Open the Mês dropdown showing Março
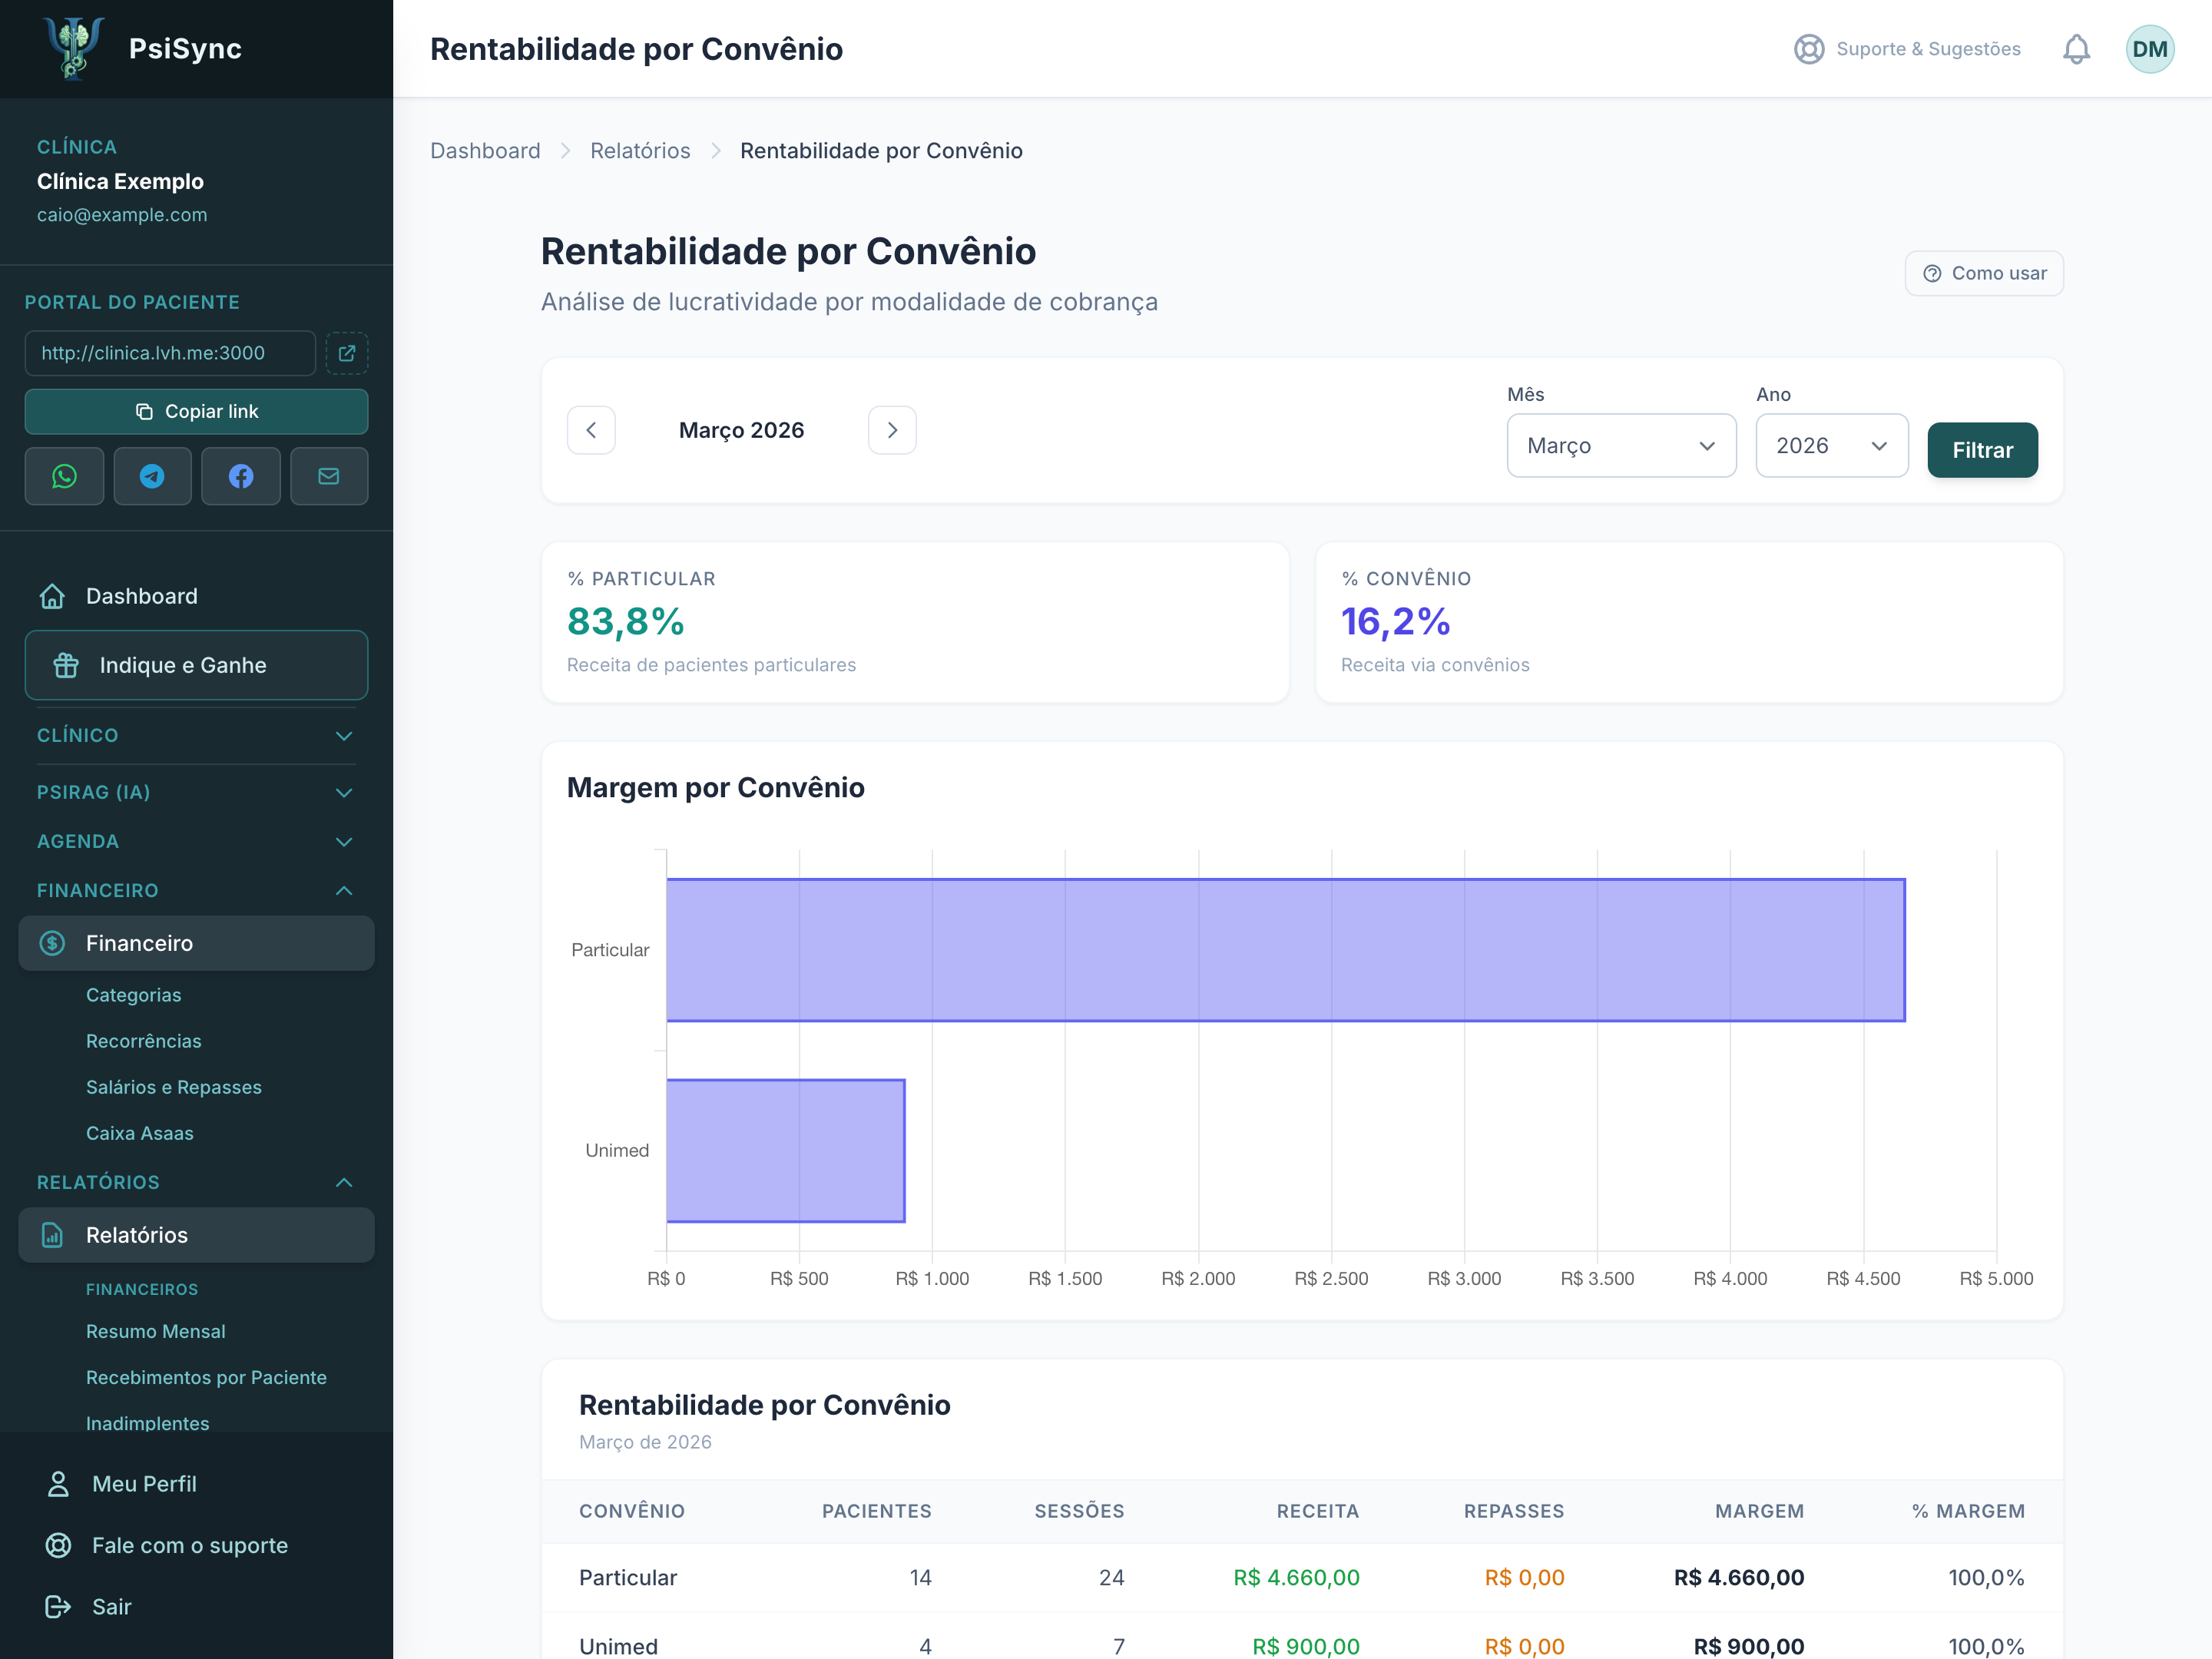The width and height of the screenshot is (2212, 1659). 1621,446
